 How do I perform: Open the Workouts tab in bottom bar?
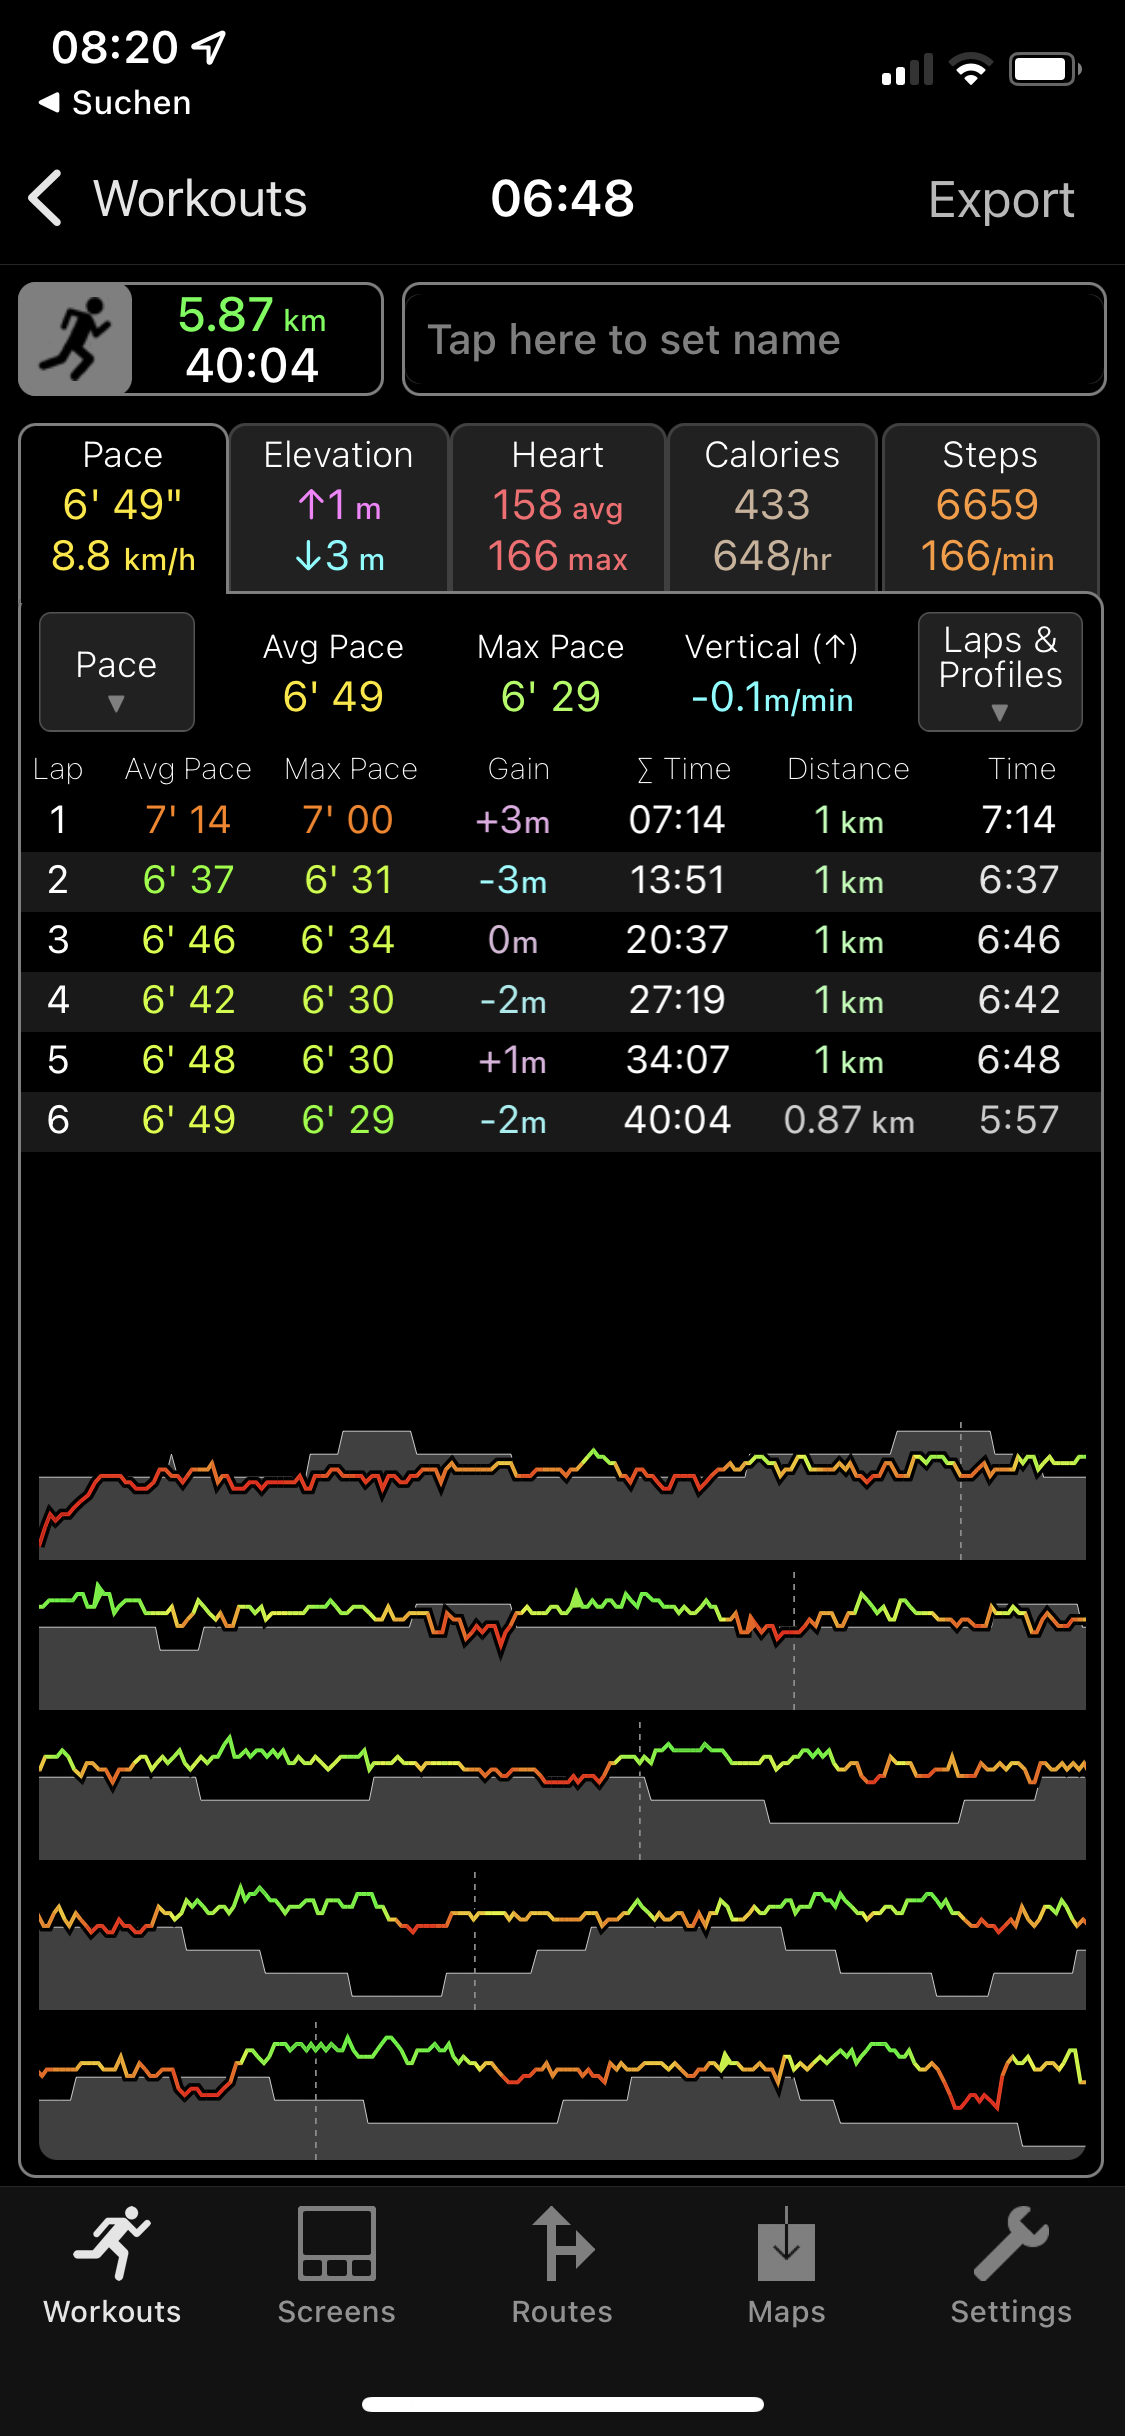click(x=112, y=2268)
